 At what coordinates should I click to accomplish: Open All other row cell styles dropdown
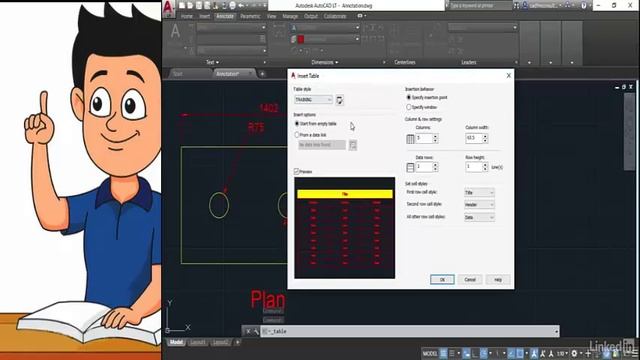click(x=479, y=217)
